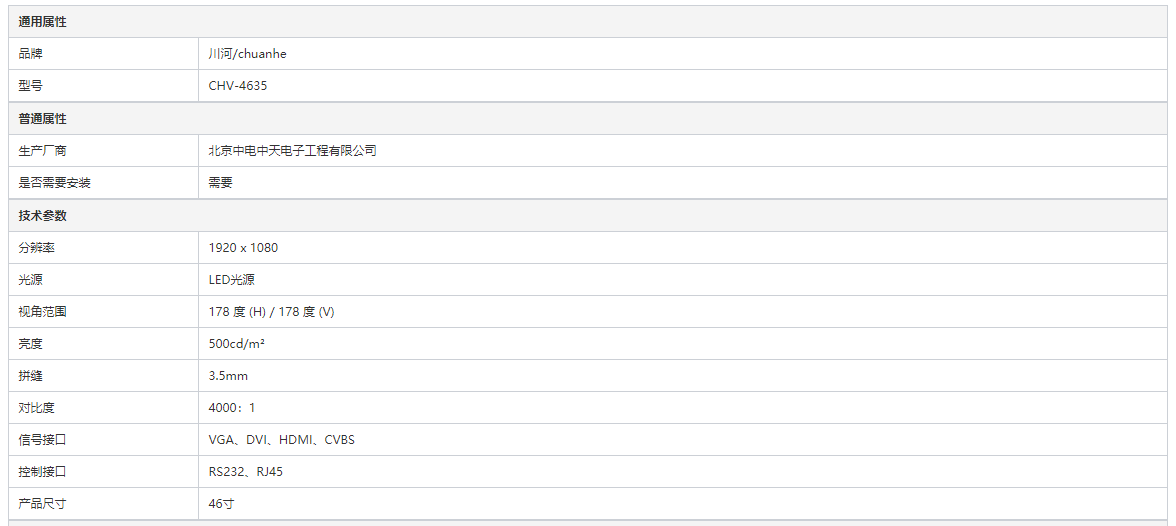Click the viewing angle value 178 度 (H) / 178 度 (V)
This screenshot has width=1176, height=526.
[x=272, y=311]
